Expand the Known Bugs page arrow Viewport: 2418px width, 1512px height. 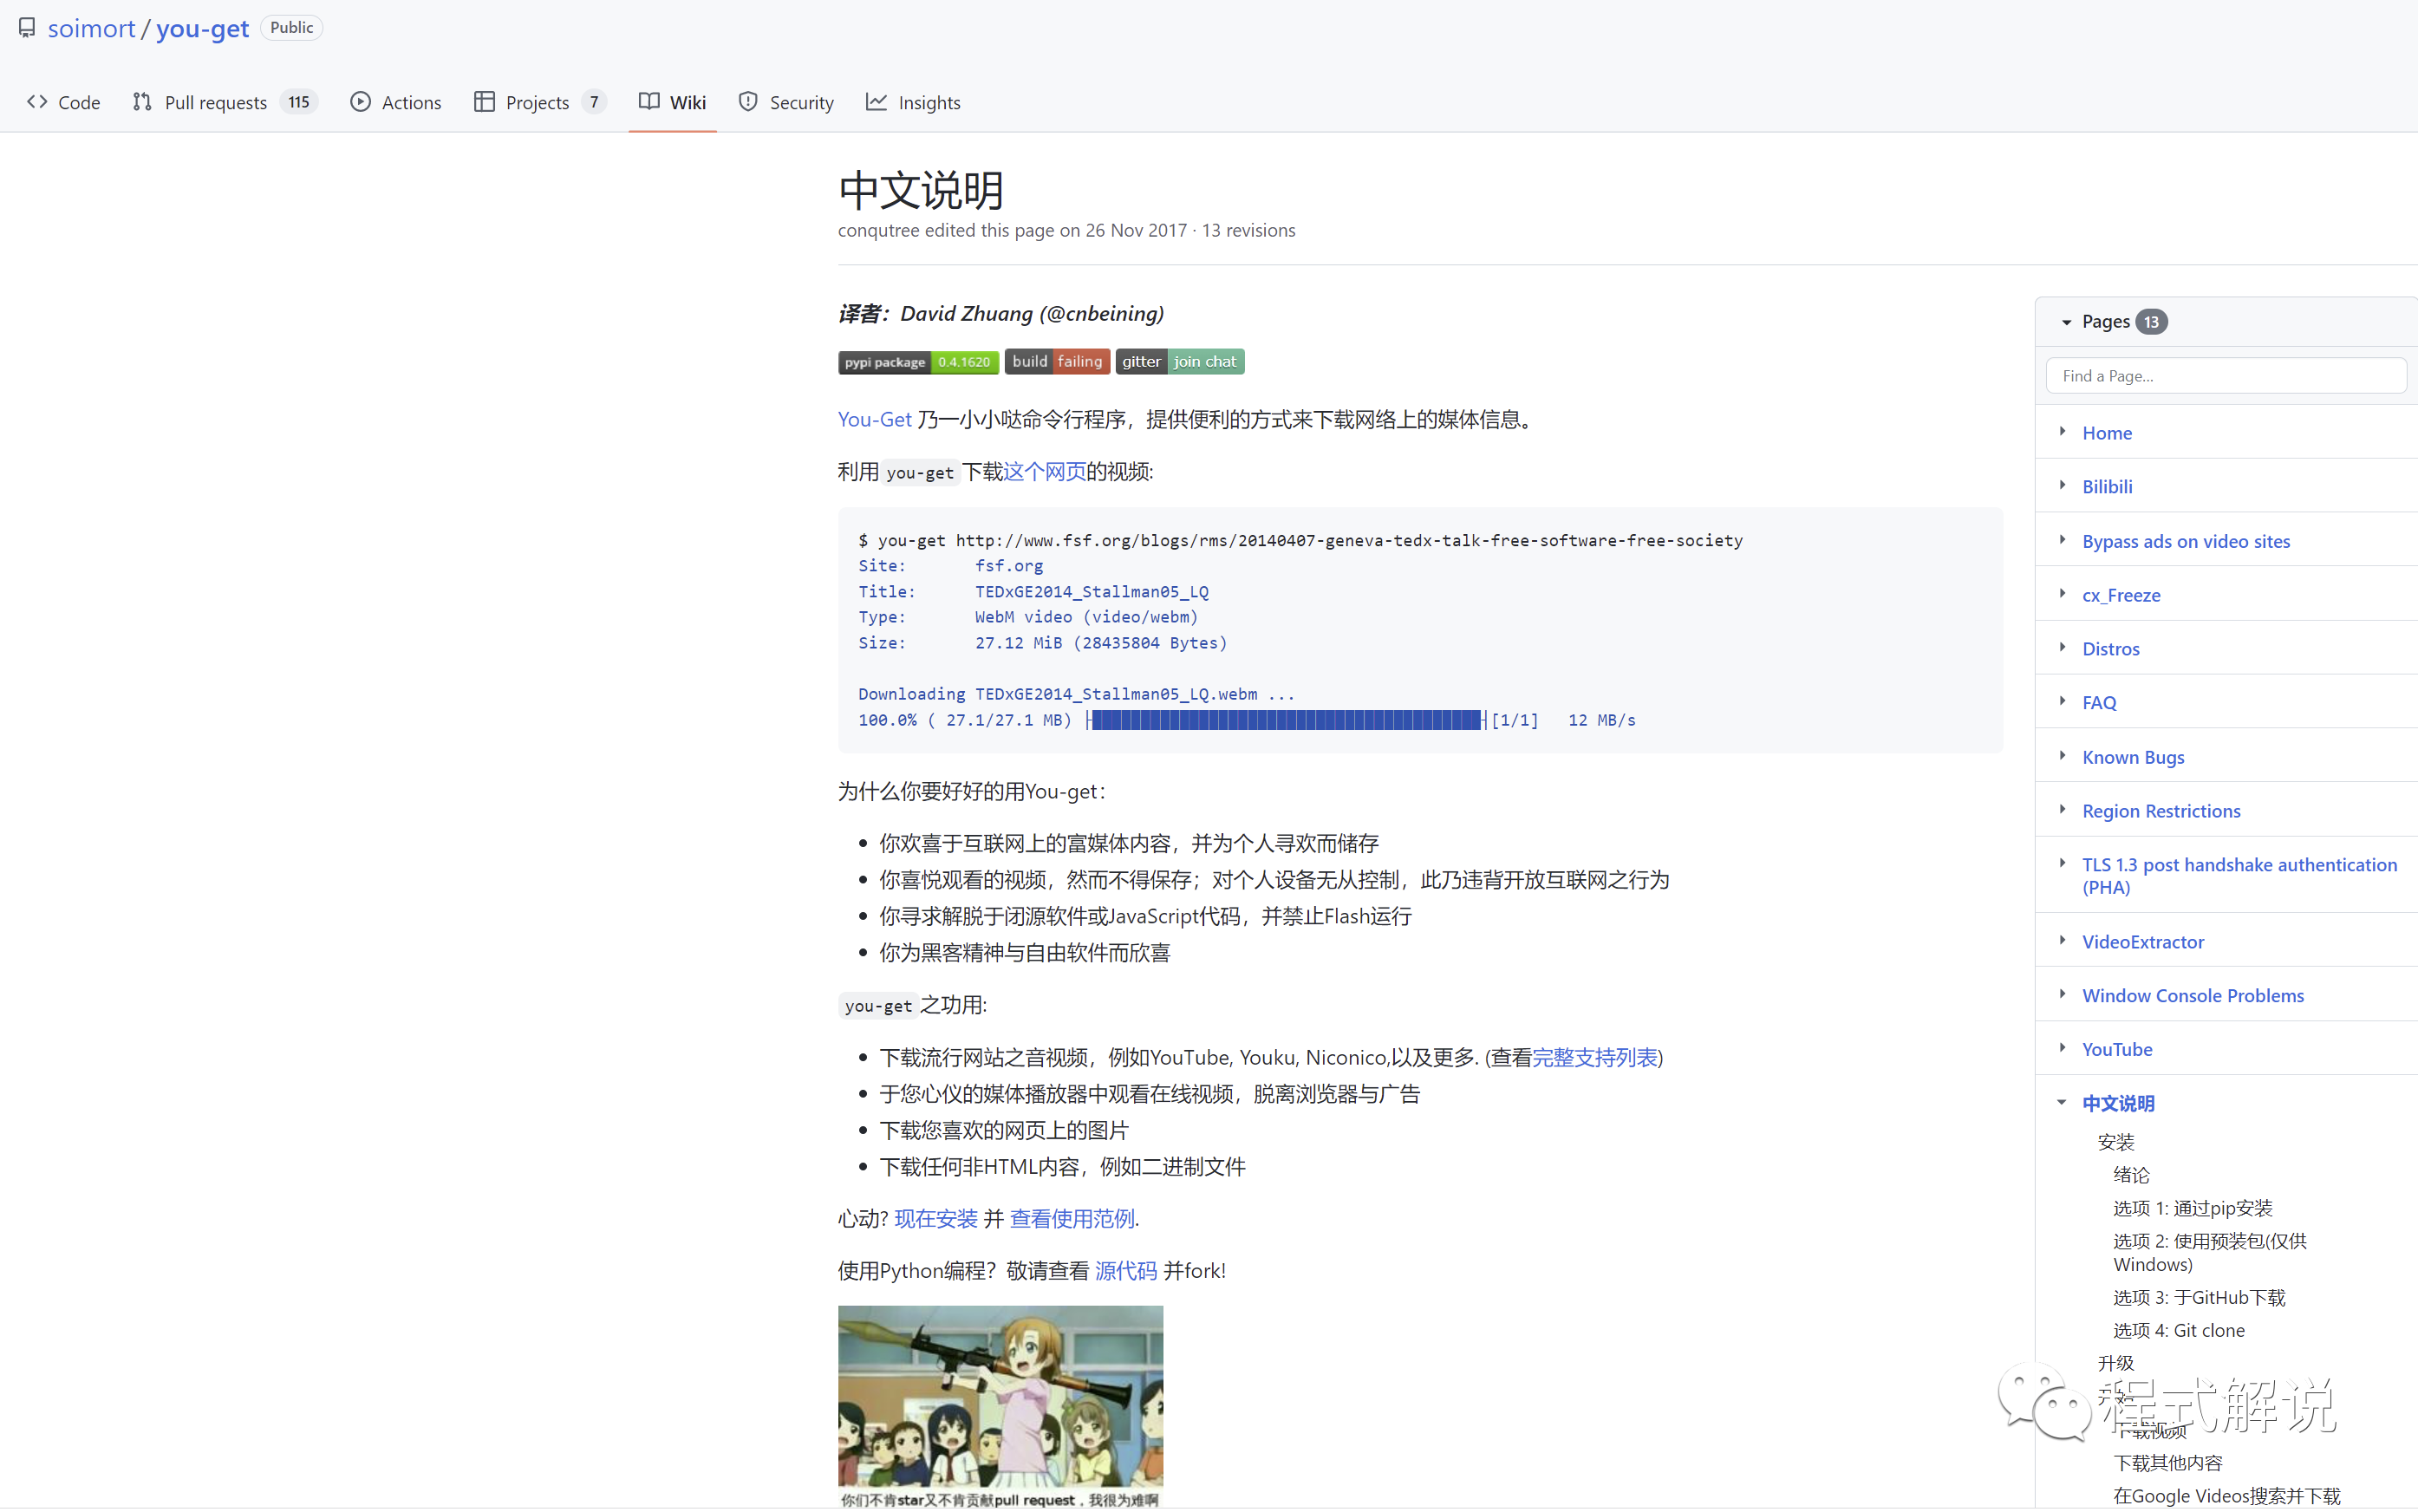2062,756
